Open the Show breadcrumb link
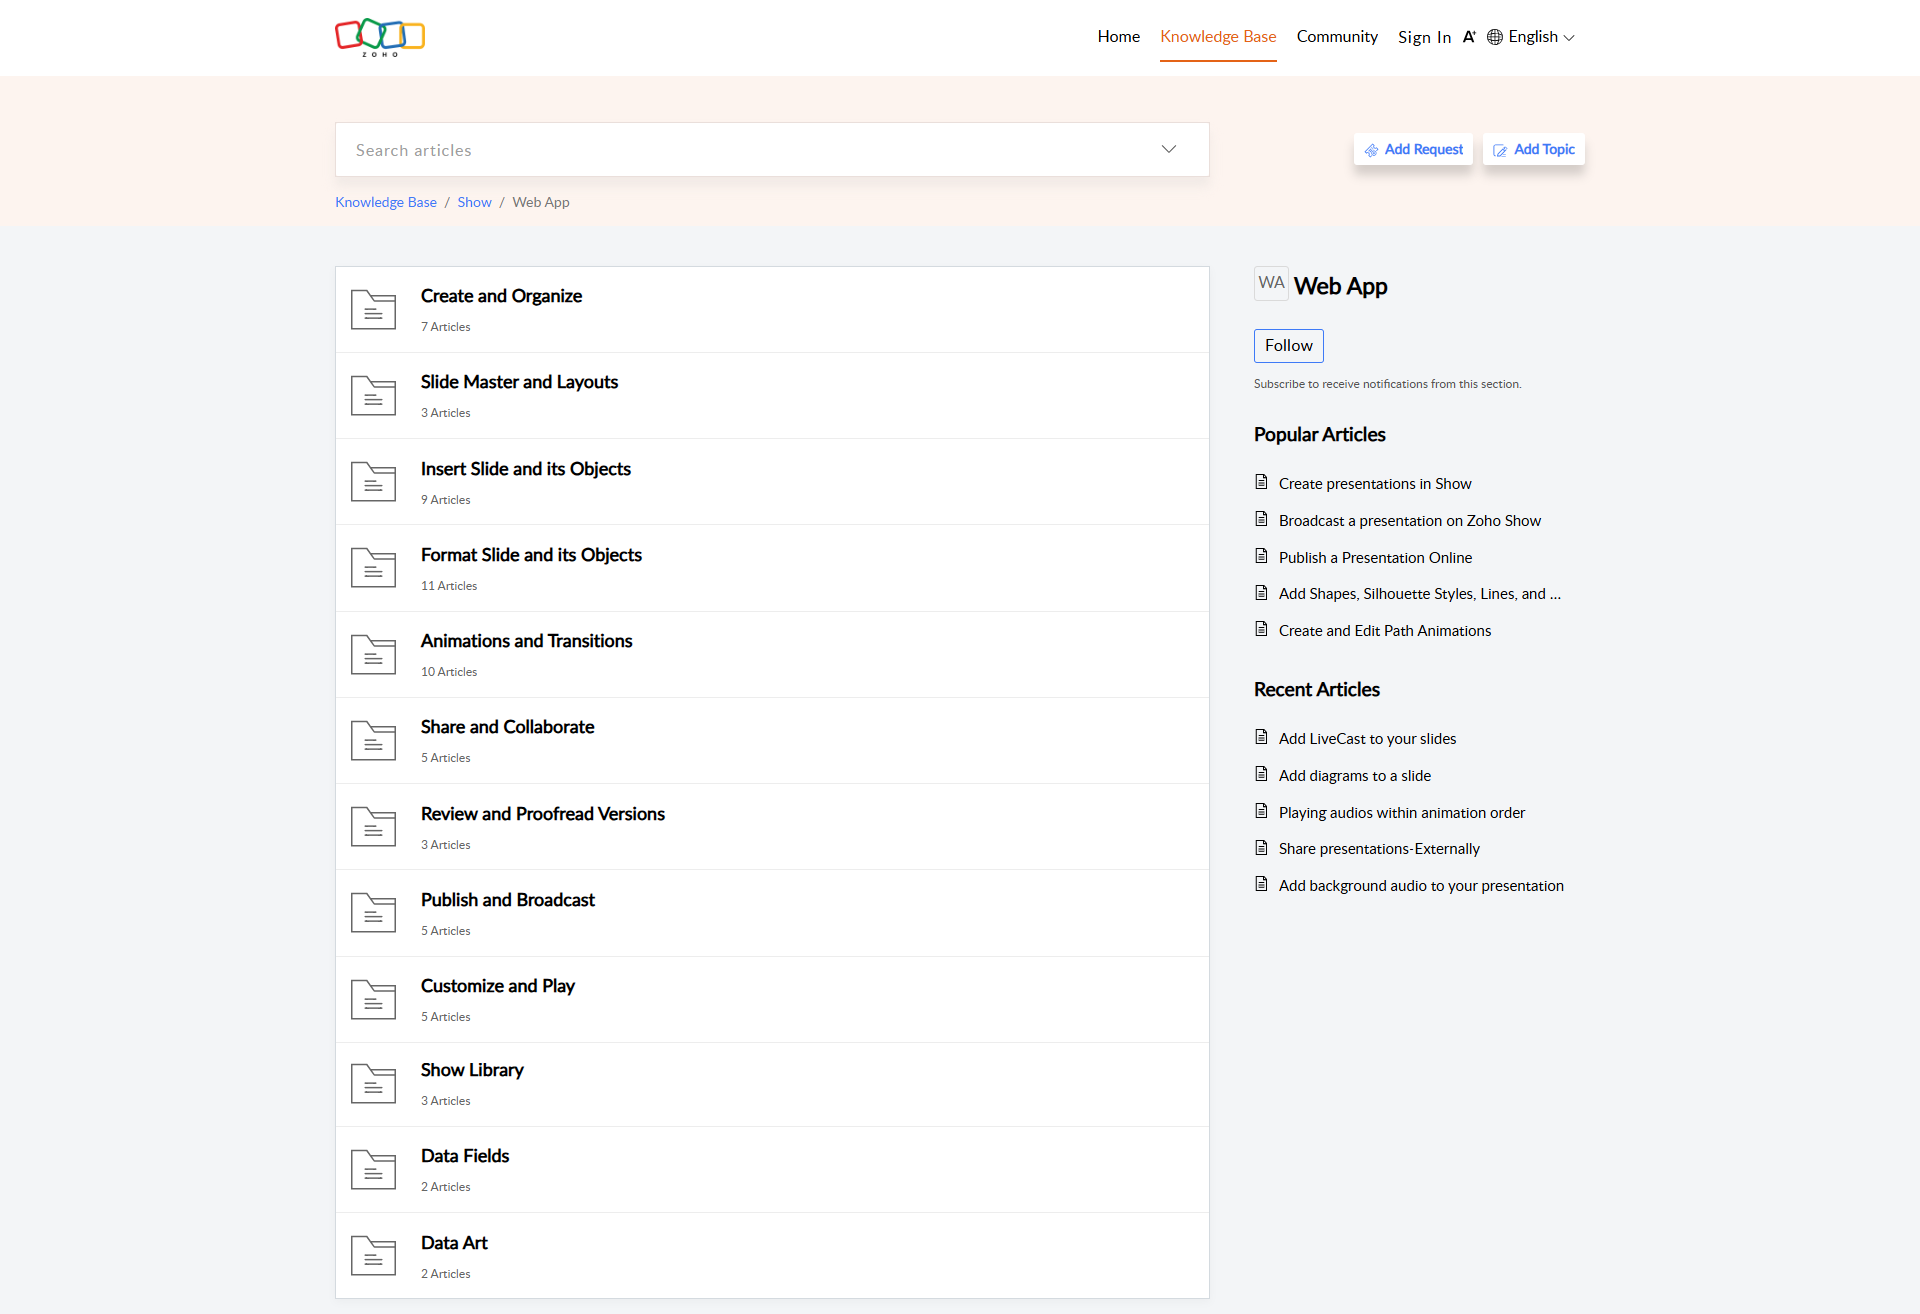Screen dimensions: 1920x1314 click(x=474, y=202)
